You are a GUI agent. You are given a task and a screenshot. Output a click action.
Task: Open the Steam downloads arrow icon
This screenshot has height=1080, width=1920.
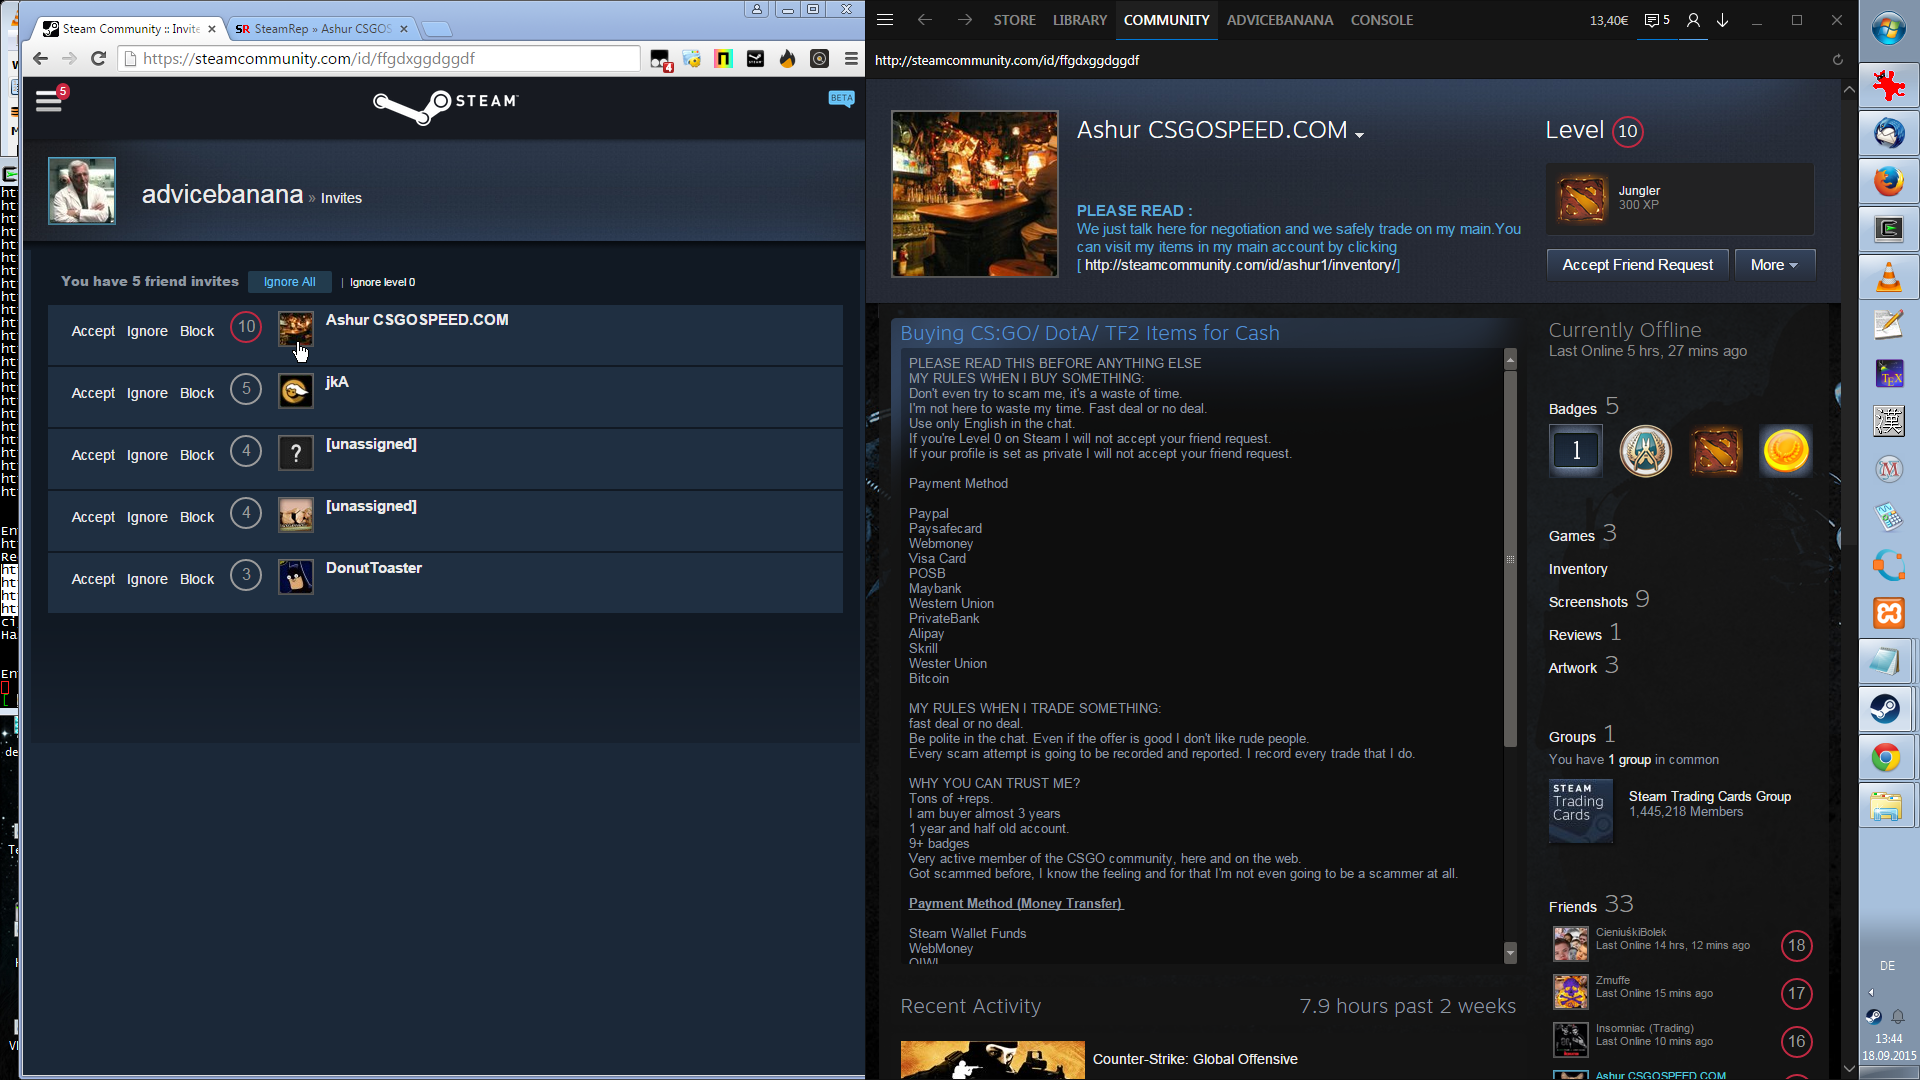[1723, 20]
